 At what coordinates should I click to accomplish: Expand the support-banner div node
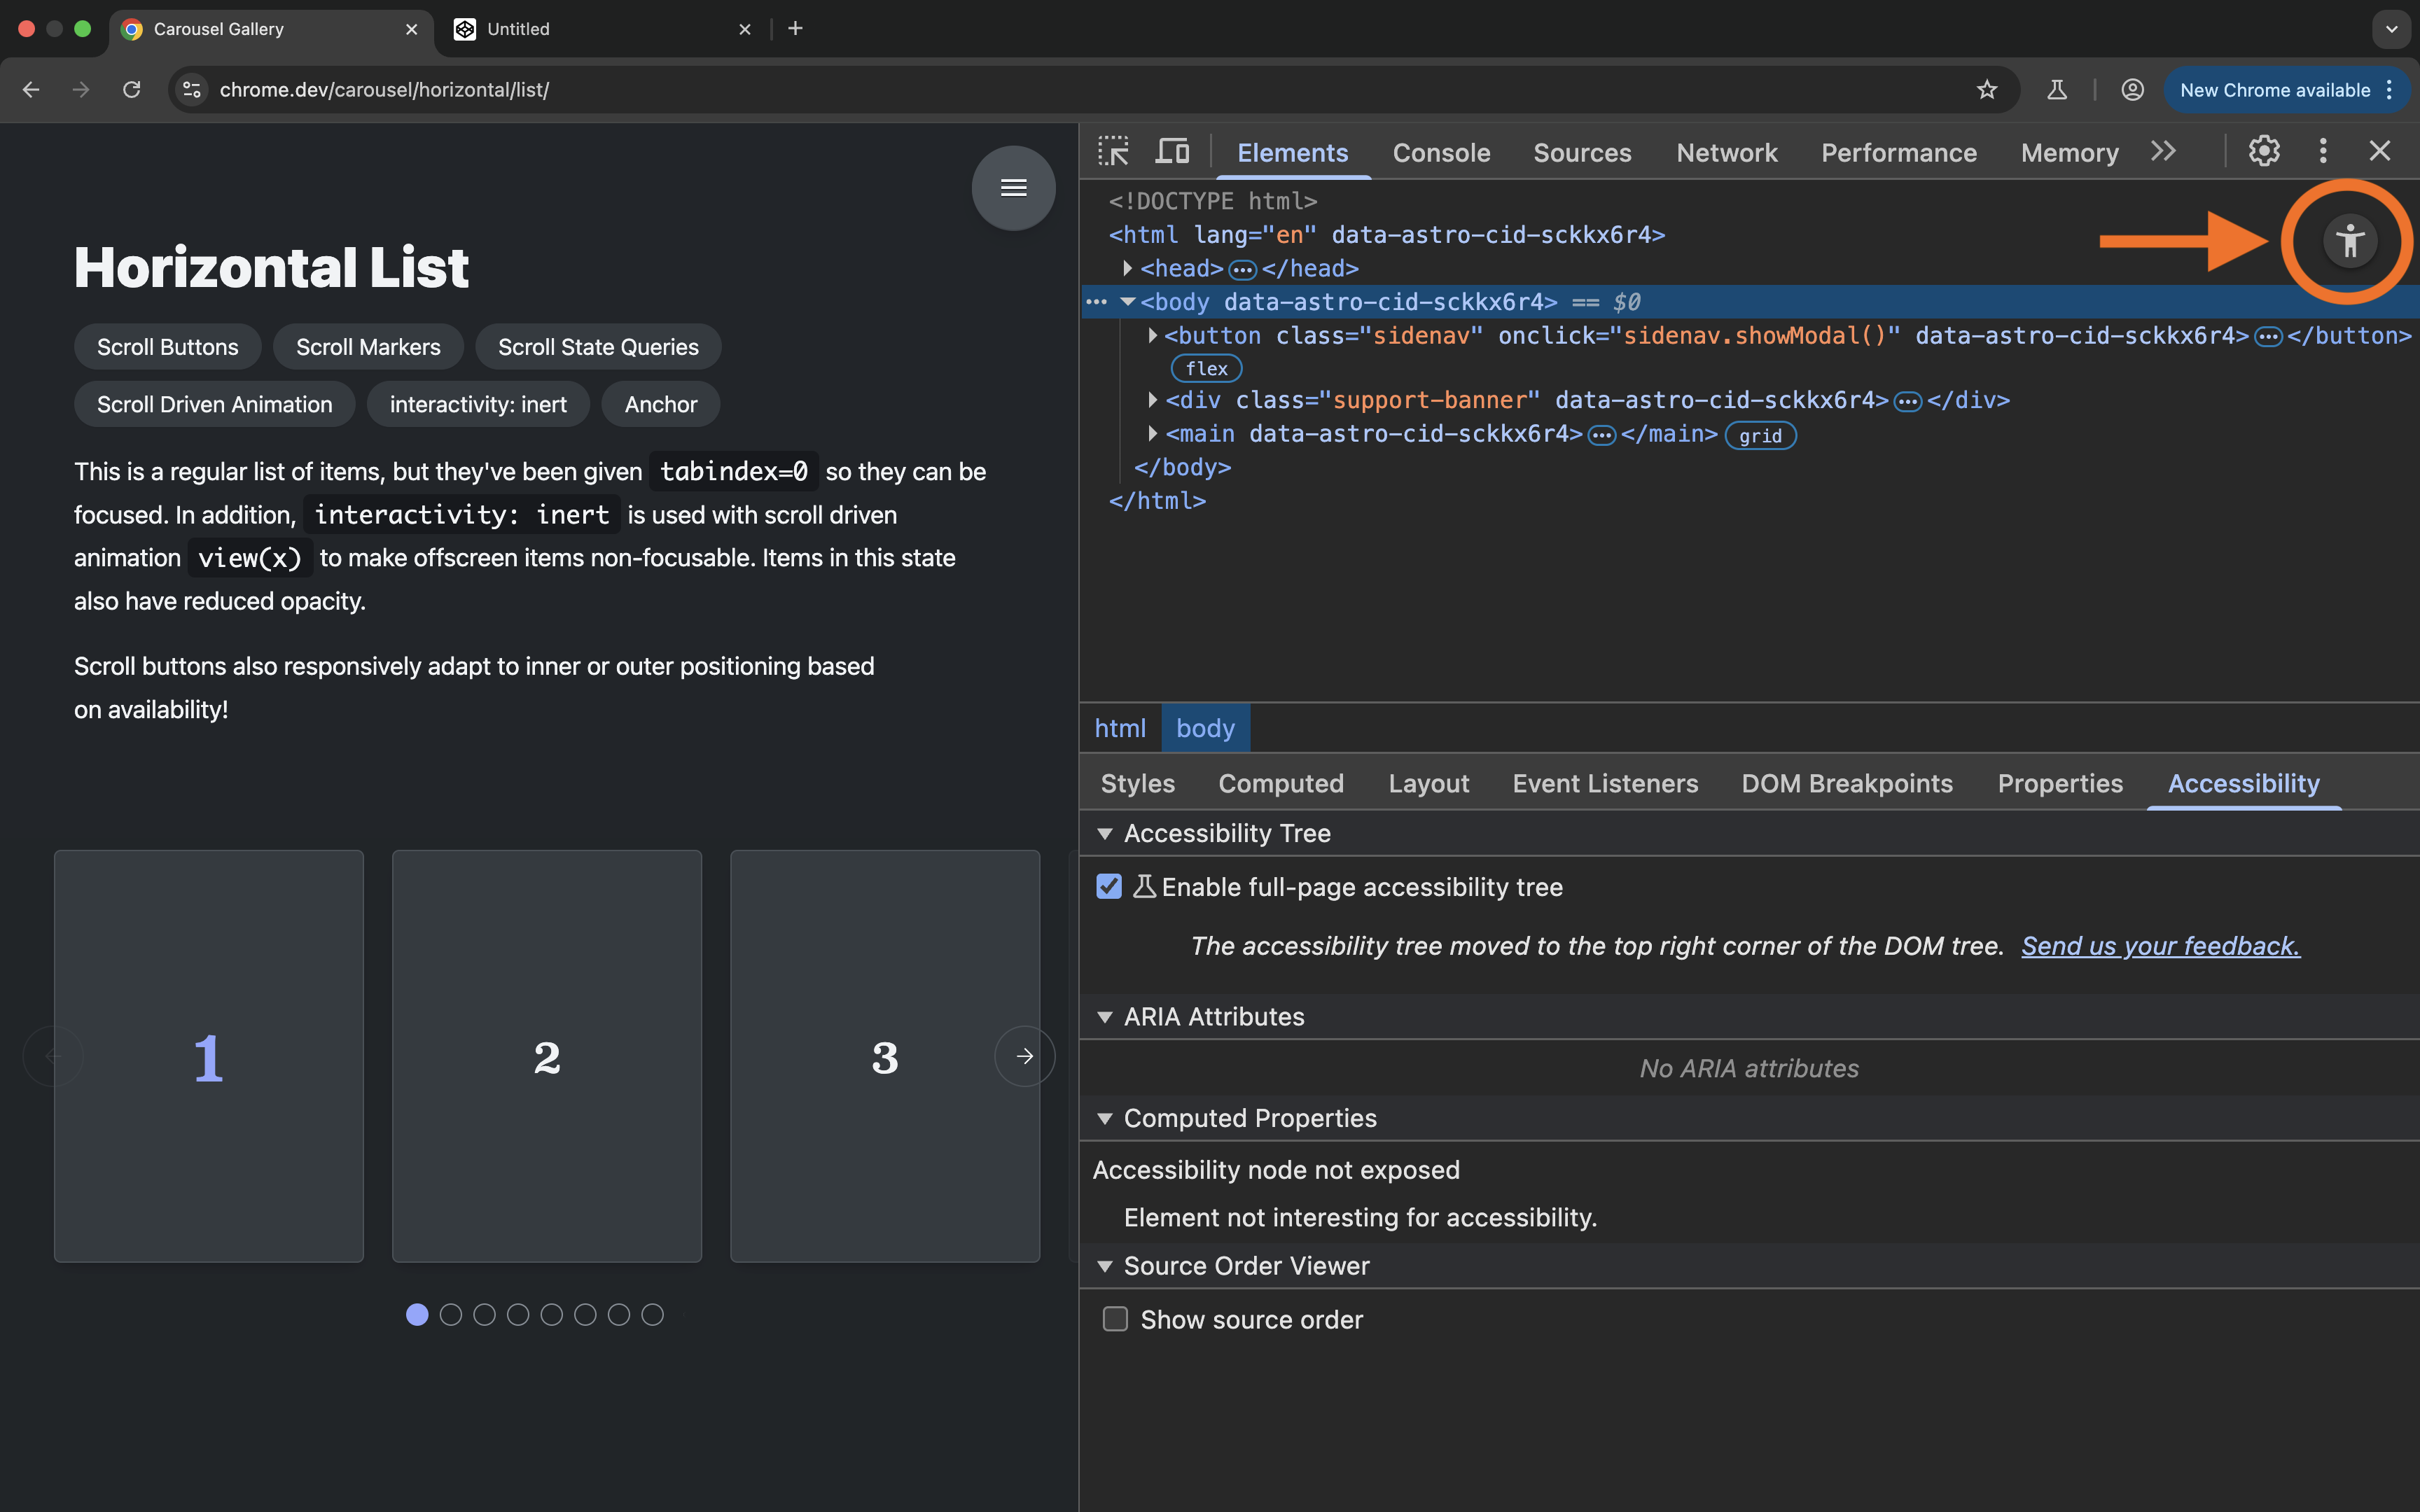click(x=1152, y=401)
